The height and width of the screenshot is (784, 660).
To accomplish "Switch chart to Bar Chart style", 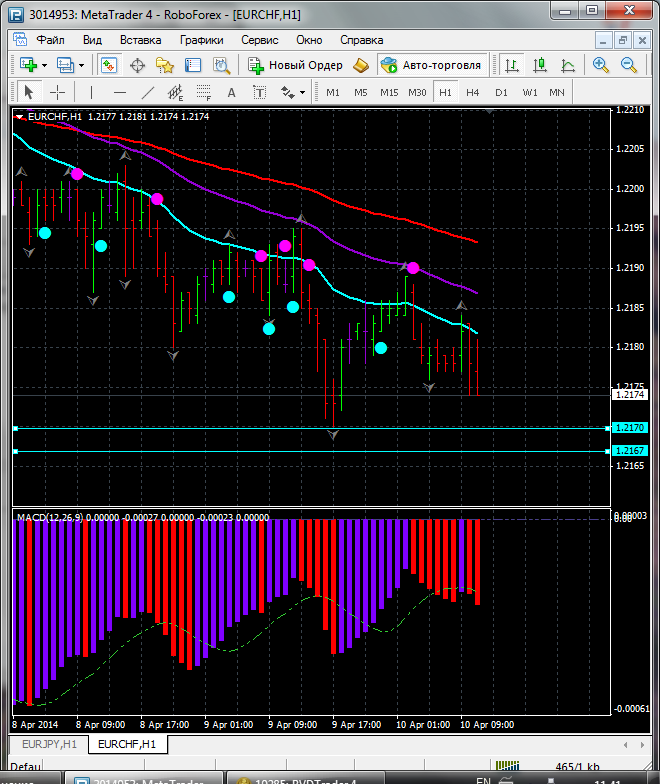I will (x=512, y=65).
